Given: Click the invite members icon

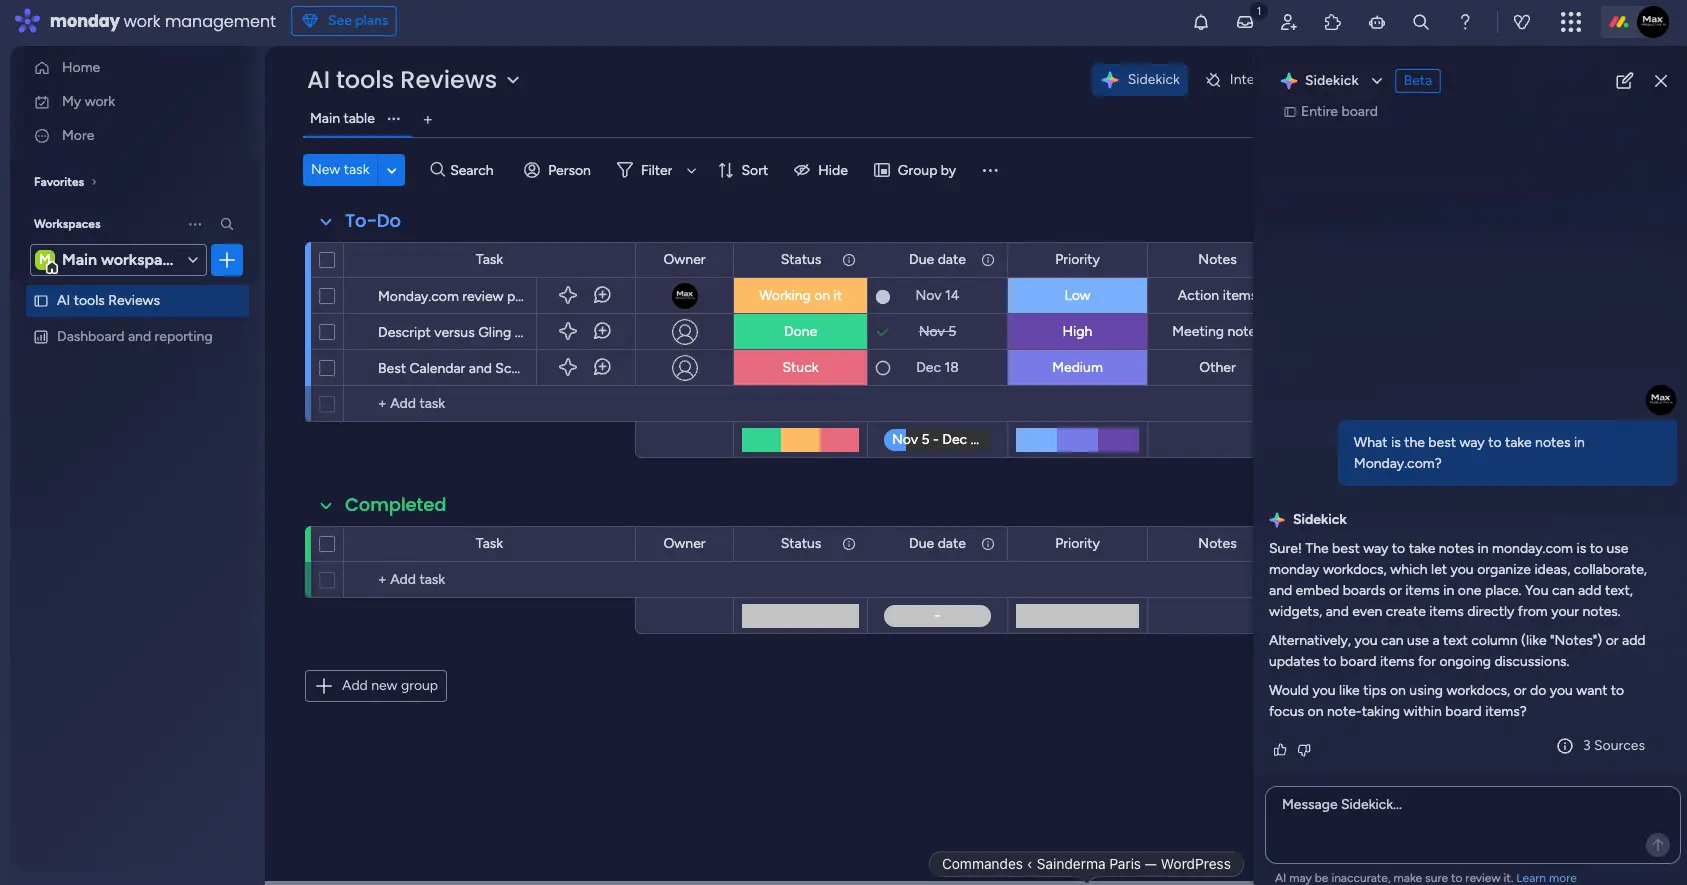Looking at the screenshot, I should 1289,22.
